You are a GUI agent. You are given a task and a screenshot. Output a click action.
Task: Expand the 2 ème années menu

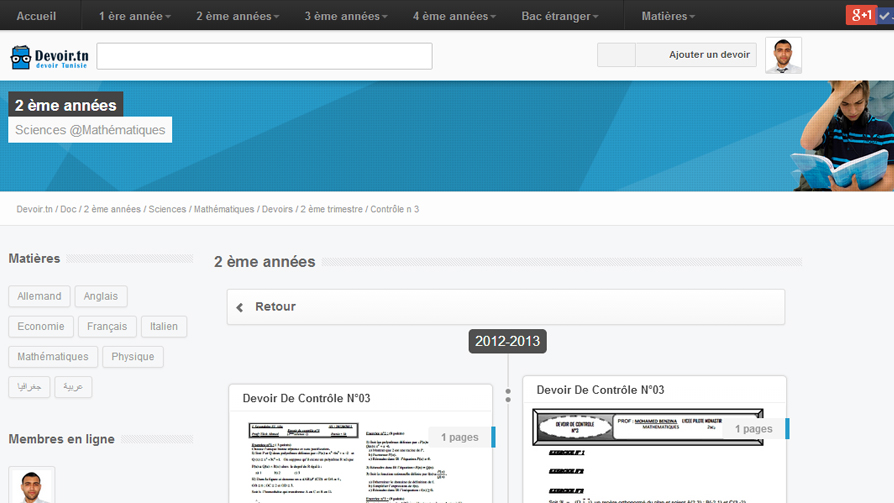coord(237,16)
